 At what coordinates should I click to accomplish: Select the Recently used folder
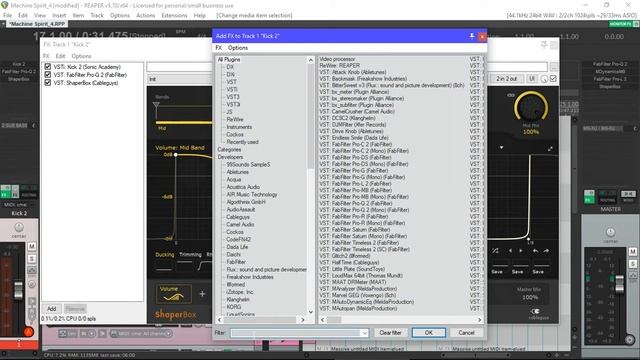tap(242, 142)
